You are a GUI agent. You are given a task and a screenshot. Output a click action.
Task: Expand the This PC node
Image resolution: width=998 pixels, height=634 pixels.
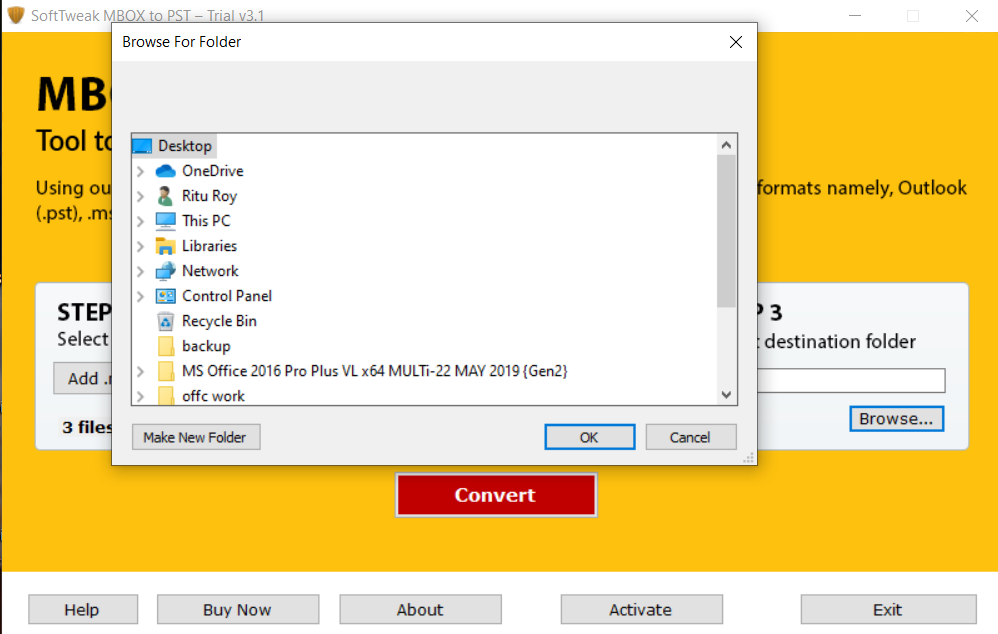141,221
